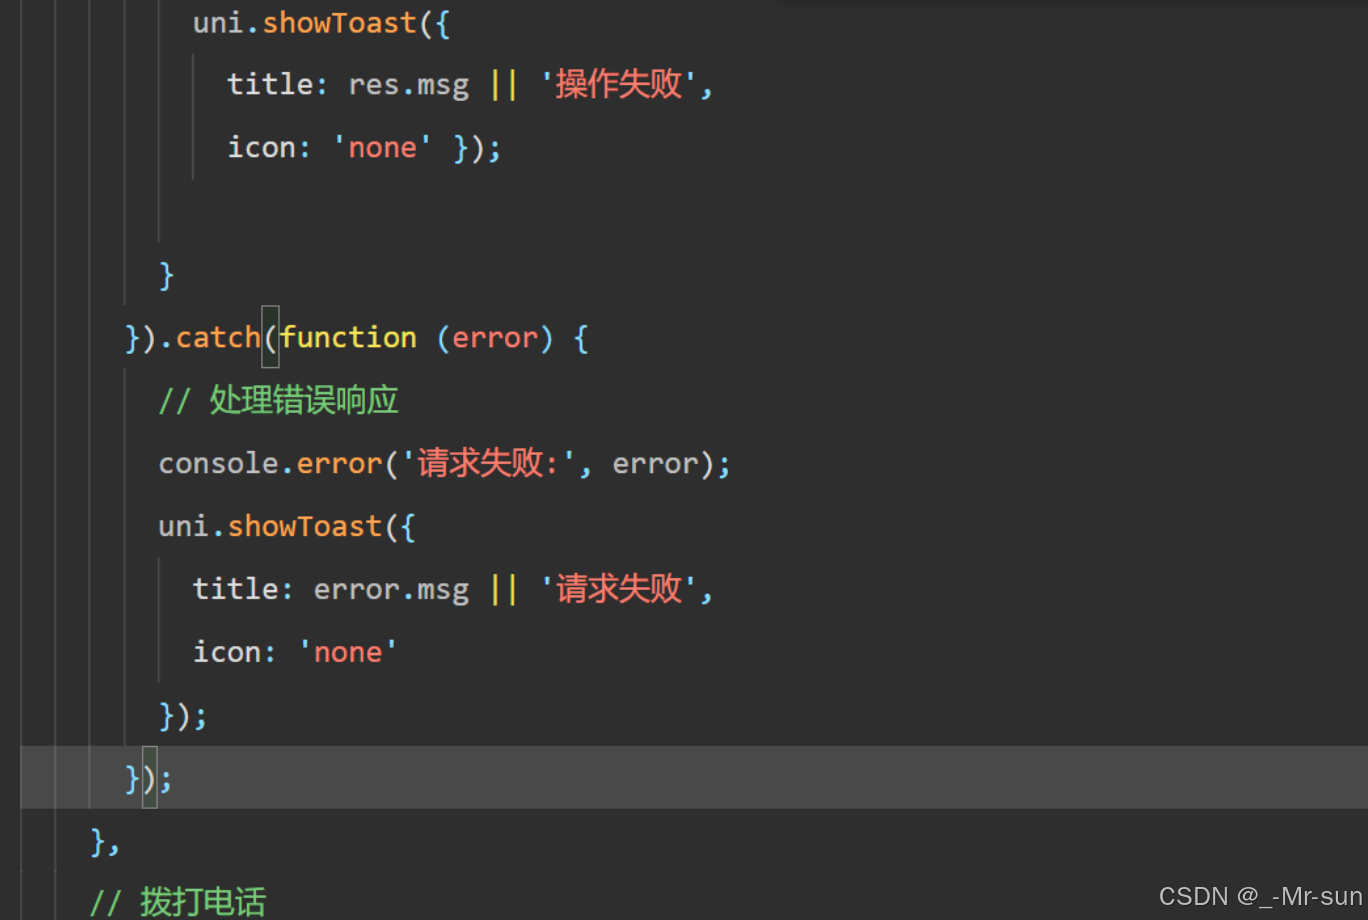Click the line "icon: 'none'" in the catch block
Viewport: 1368px width, 920px height.
tap(296, 652)
